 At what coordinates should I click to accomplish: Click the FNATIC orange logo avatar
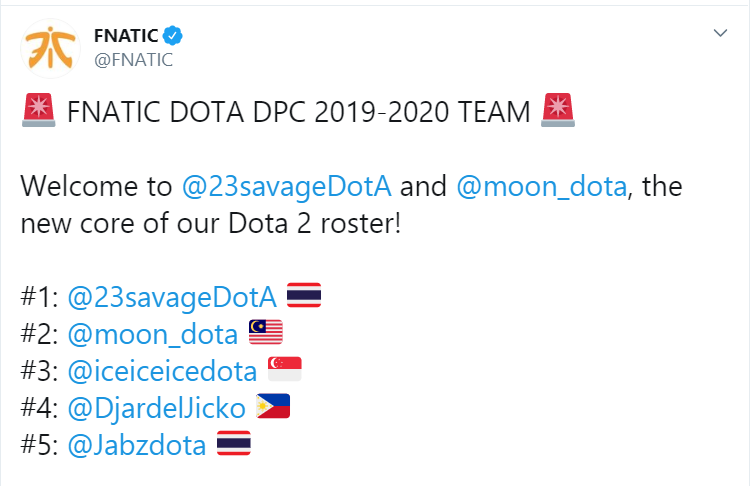[47, 47]
